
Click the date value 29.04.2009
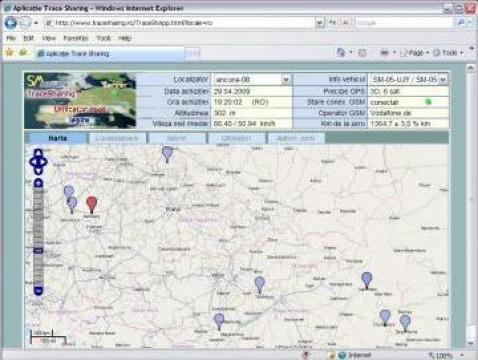click(232, 91)
